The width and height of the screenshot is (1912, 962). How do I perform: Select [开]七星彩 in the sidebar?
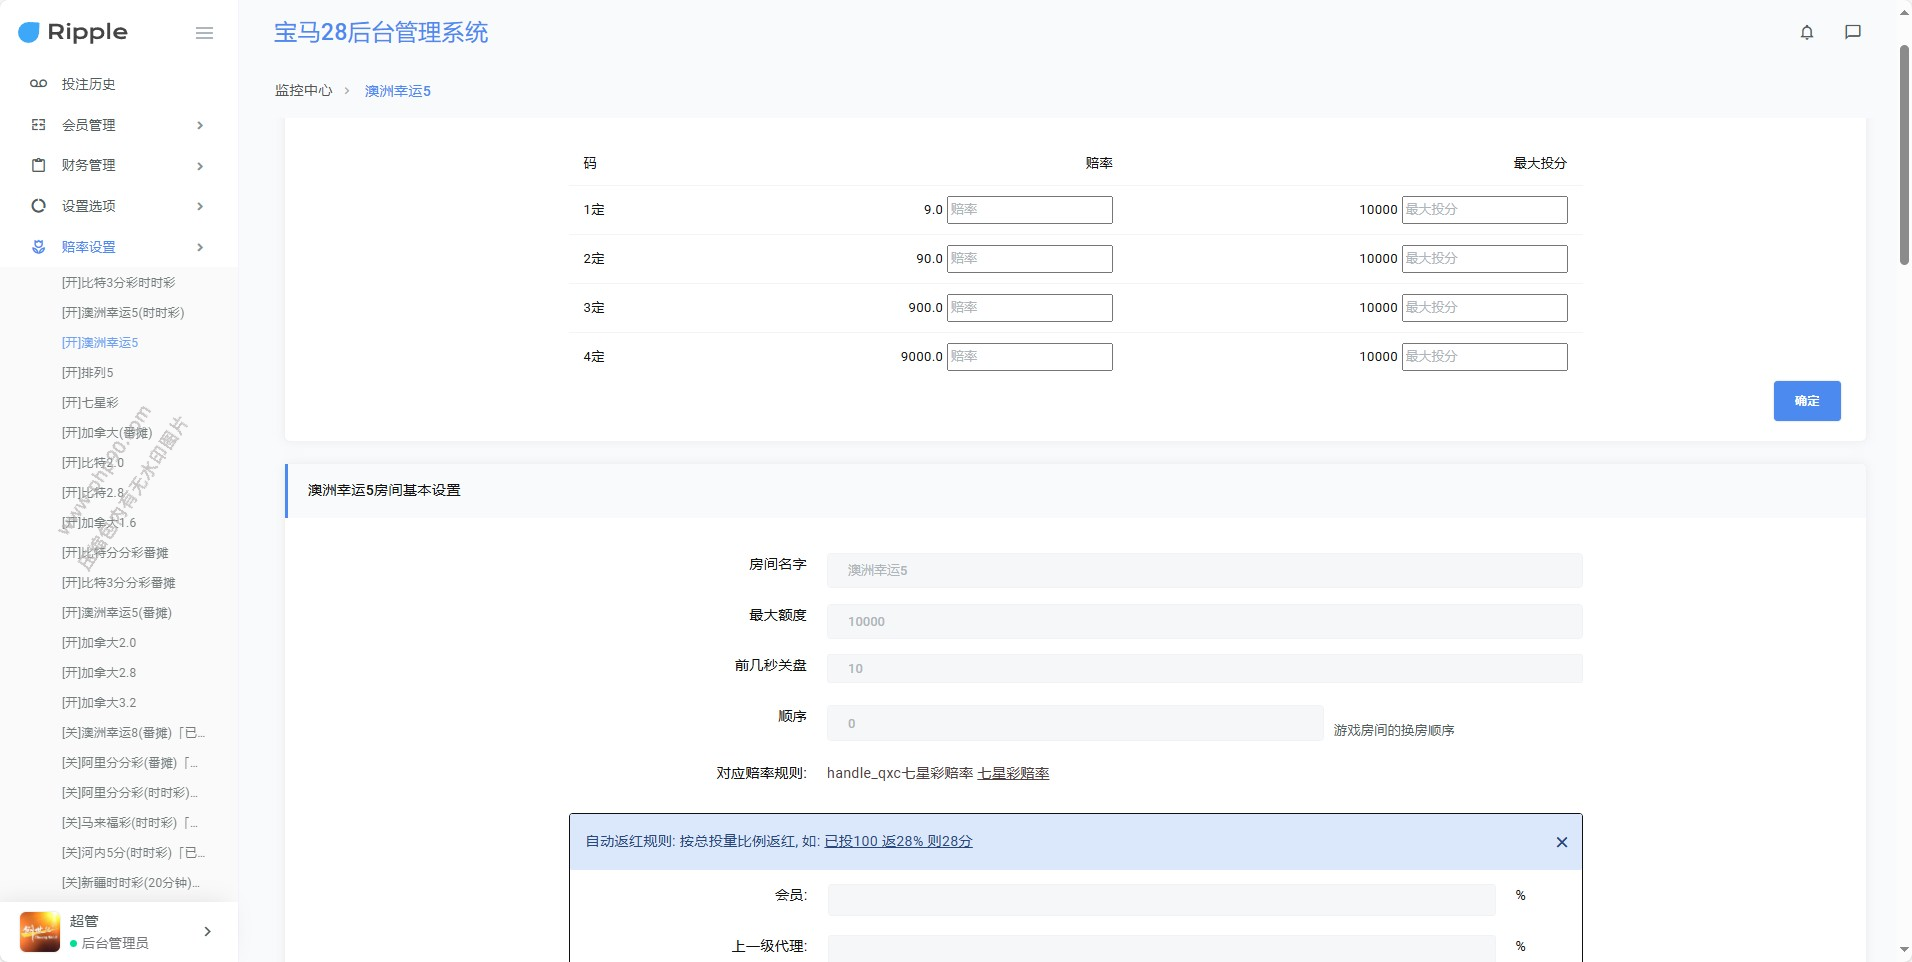[x=90, y=403]
